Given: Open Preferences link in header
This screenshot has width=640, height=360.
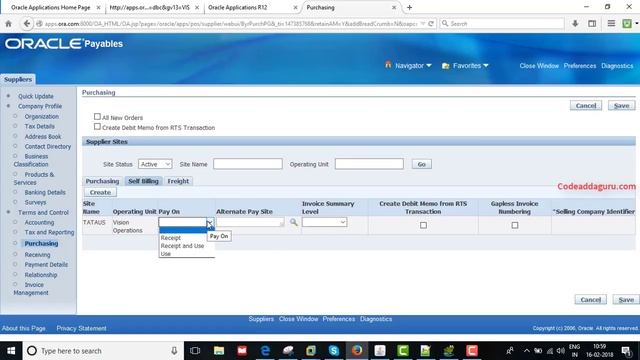Looking at the screenshot, I should point(580,66).
